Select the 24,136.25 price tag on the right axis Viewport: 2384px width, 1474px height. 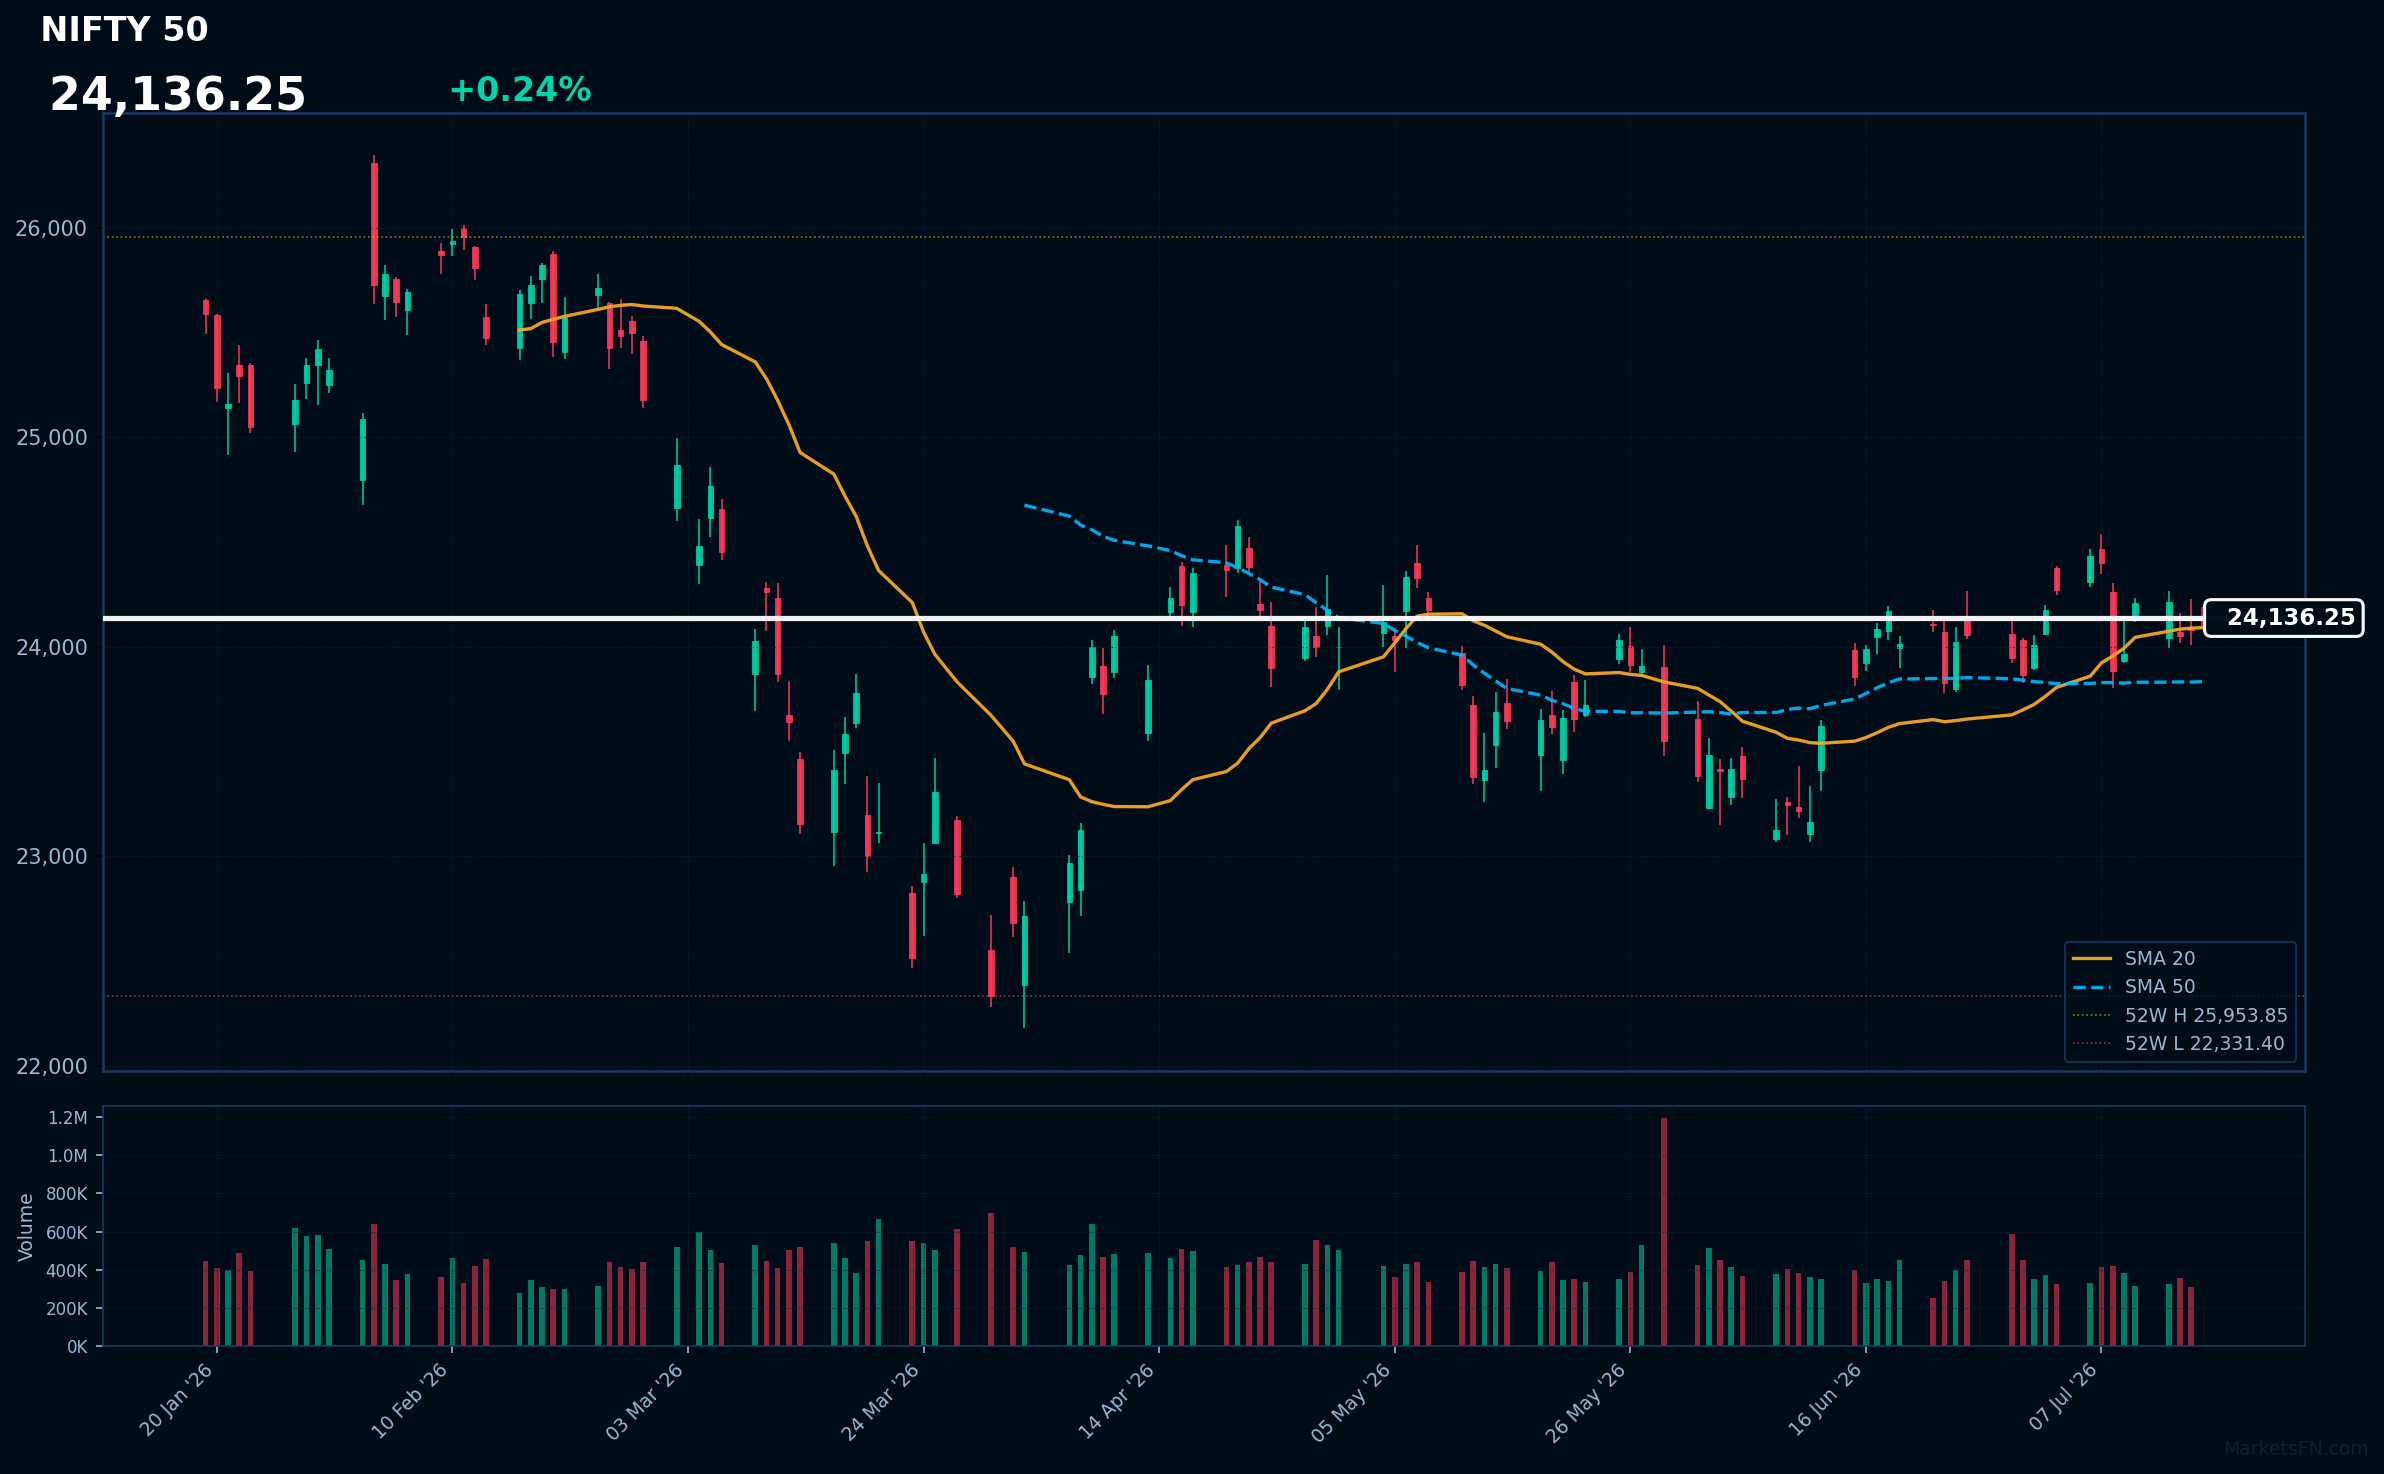pos(2284,618)
